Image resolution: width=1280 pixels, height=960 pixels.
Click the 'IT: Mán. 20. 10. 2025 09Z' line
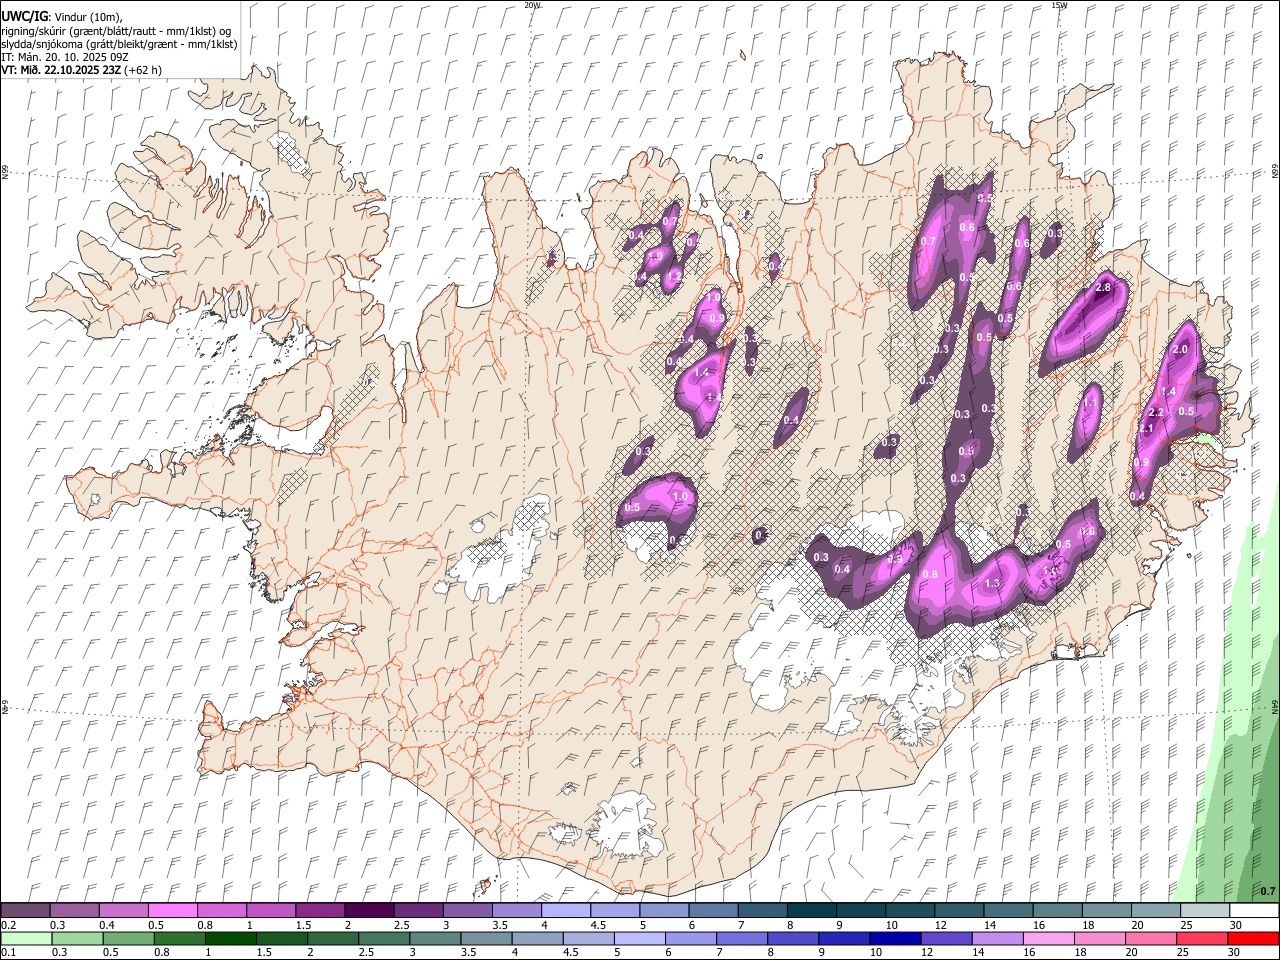pyautogui.click(x=65, y=57)
